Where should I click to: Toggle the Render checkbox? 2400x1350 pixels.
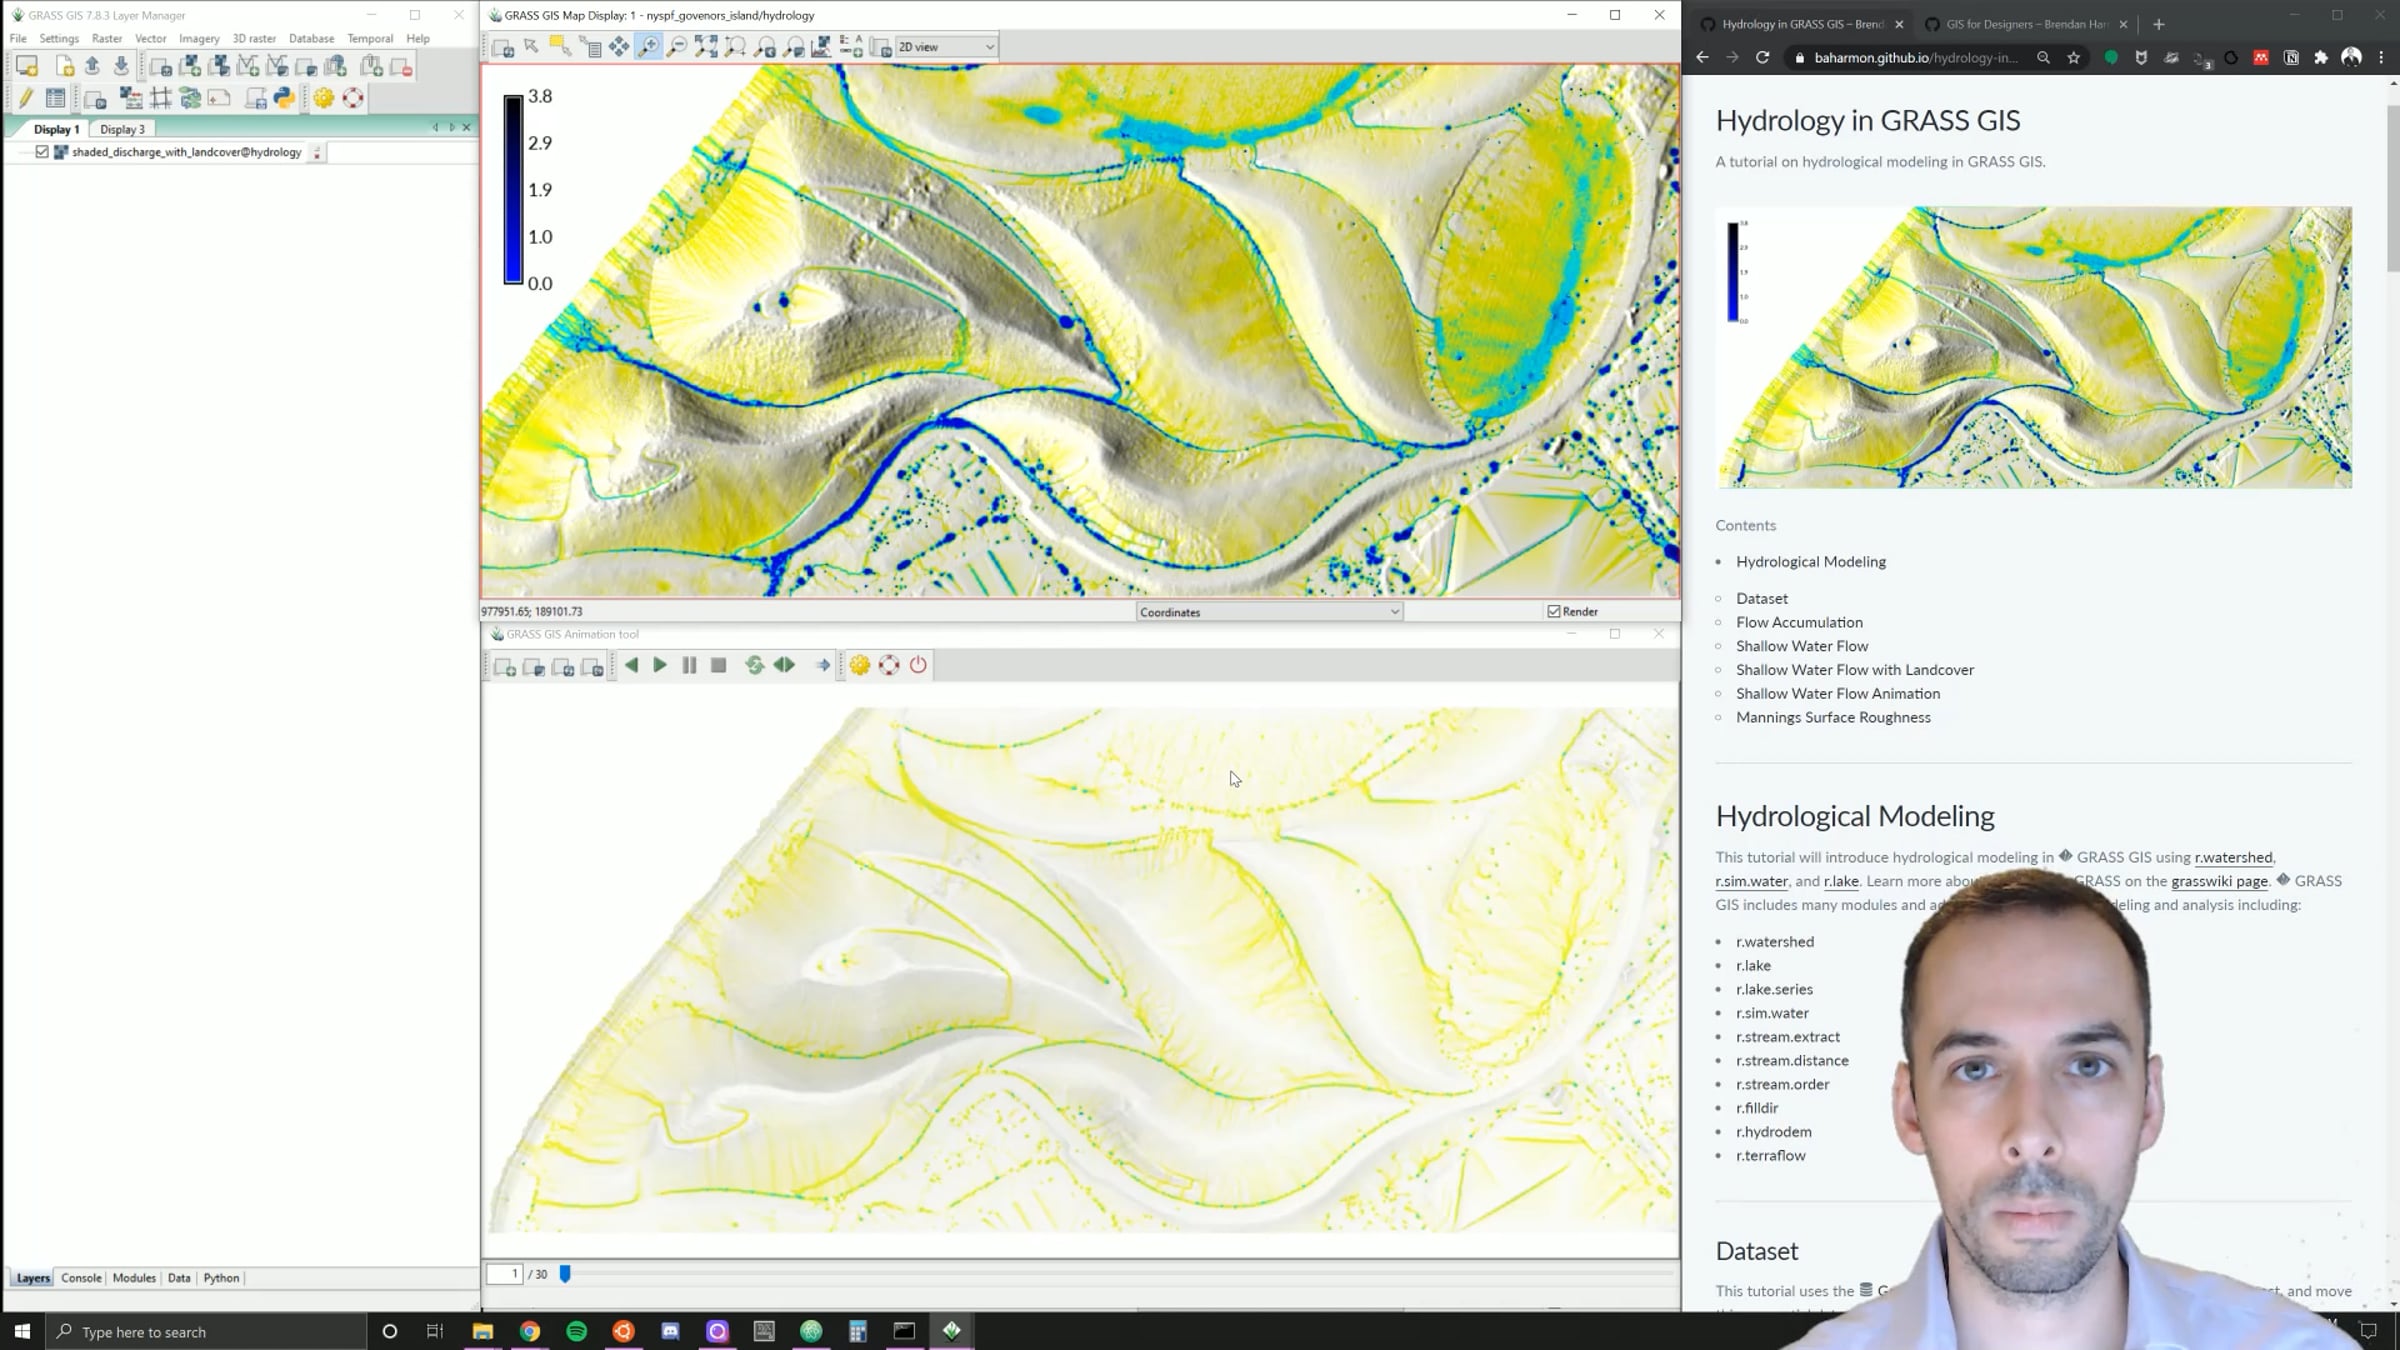tap(1554, 612)
